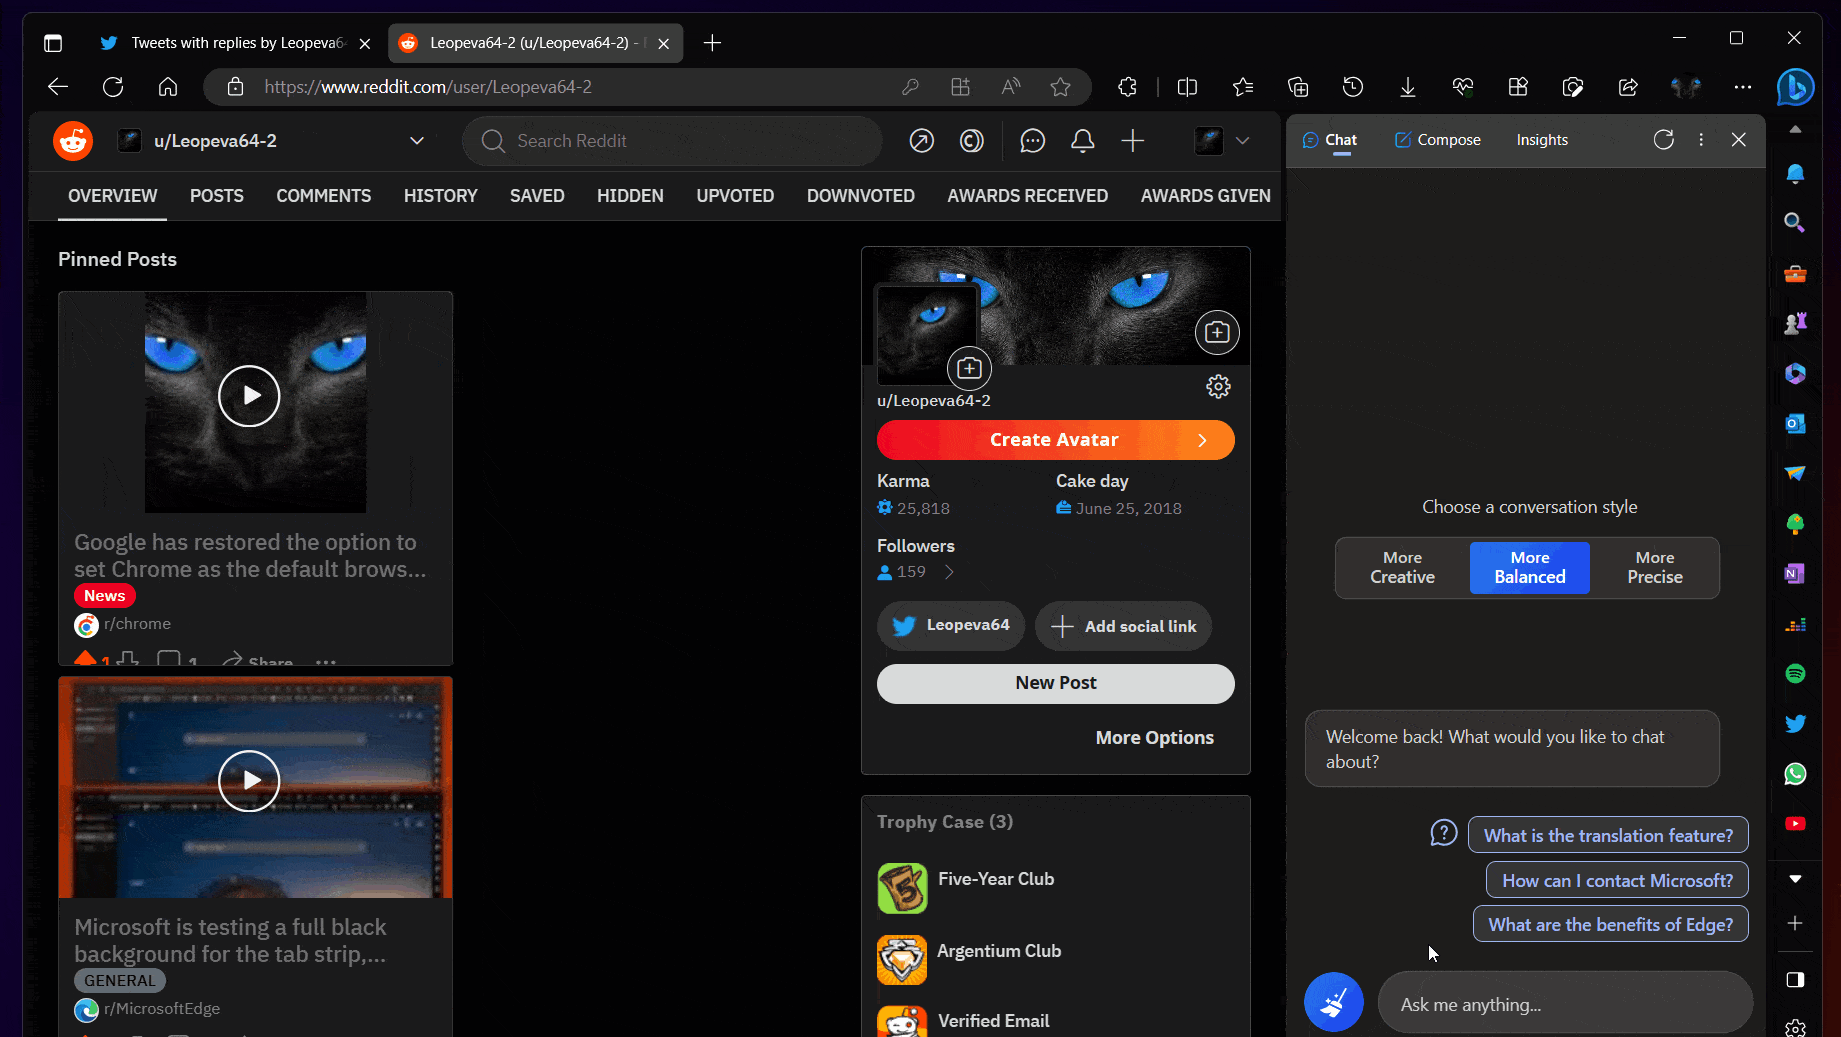Click Read aloud icon in address bar
The image size is (1841, 1037).
pyautogui.click(x=1010, y=87)
